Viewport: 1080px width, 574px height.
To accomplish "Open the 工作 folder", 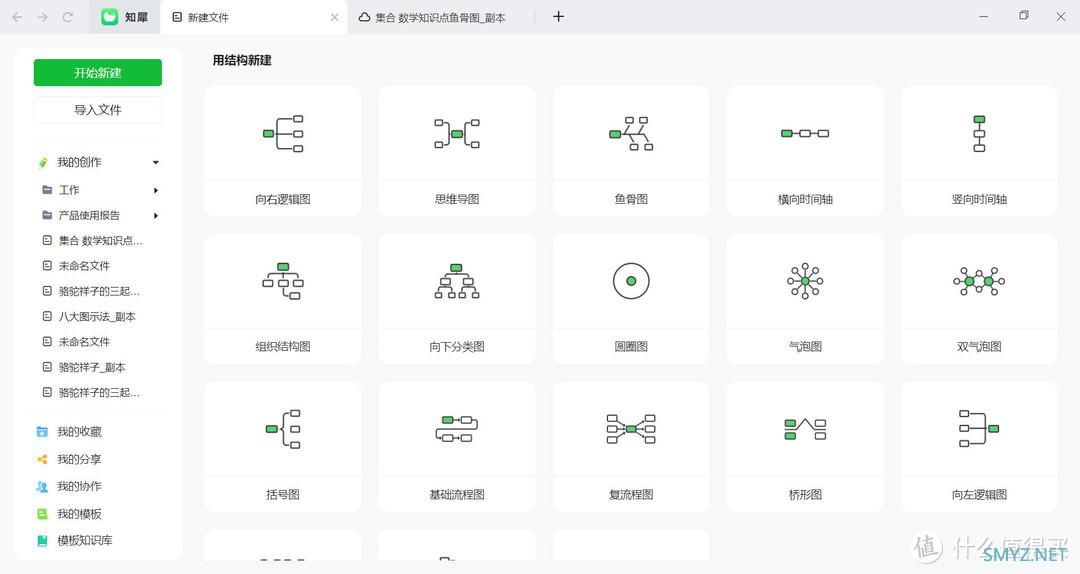I will pyautogui.click(x=69, y=190).
